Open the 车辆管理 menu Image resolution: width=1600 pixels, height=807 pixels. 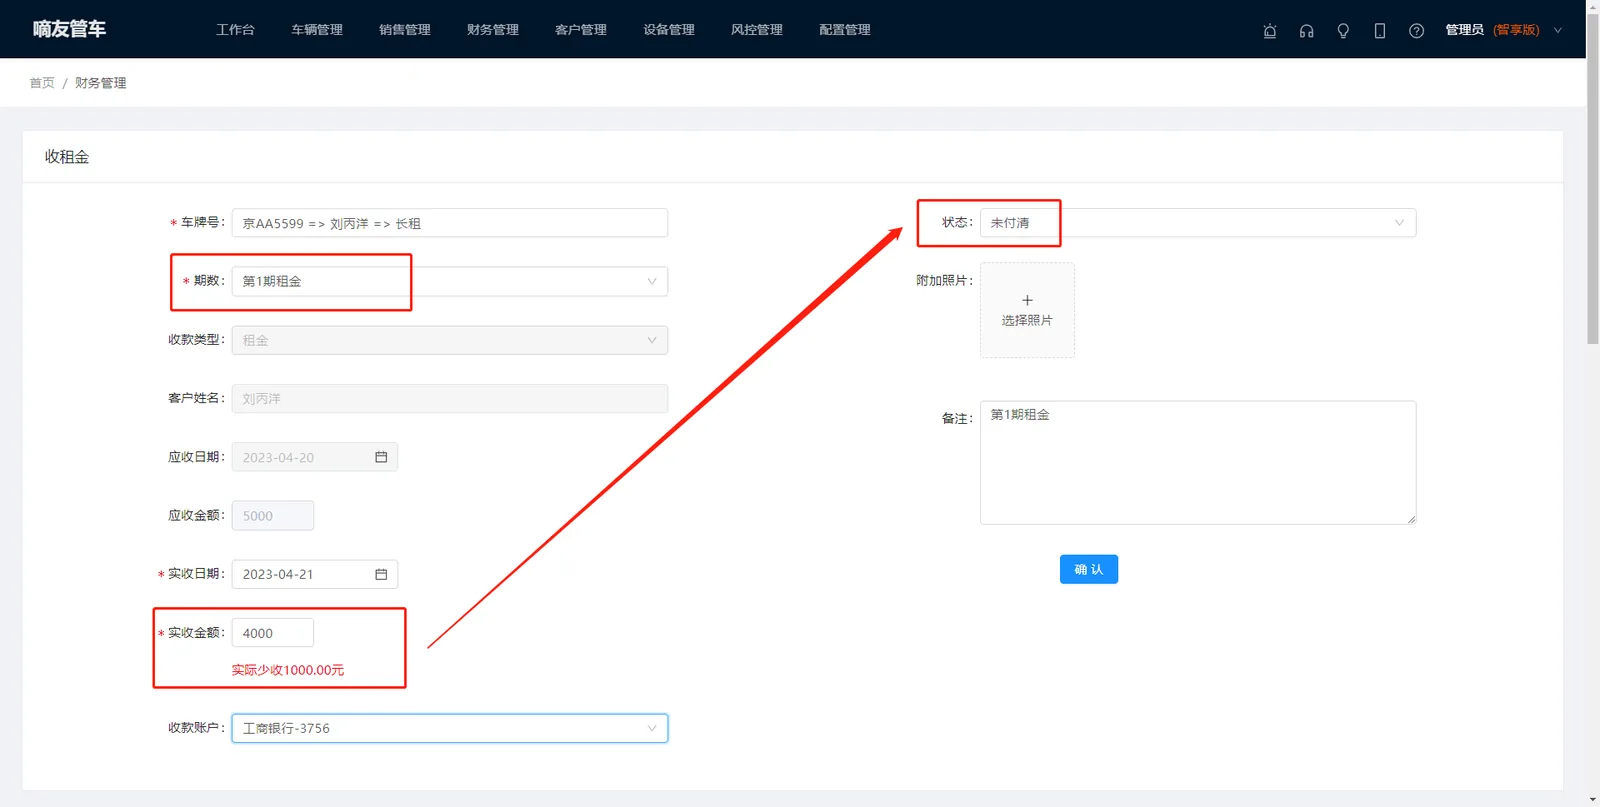coord(317,30)
